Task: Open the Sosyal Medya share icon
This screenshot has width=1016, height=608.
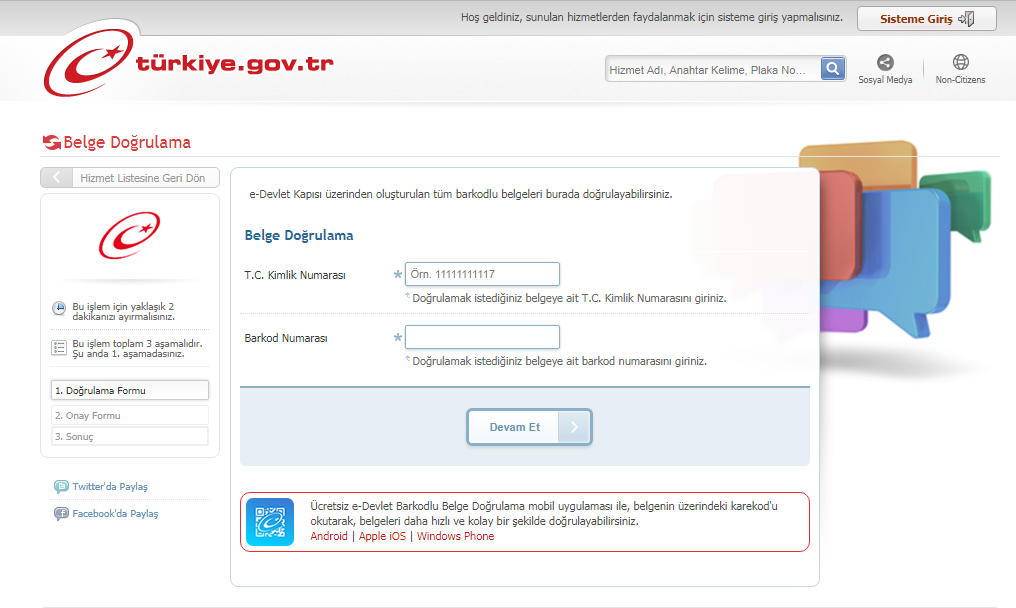Action: [885, 63]
